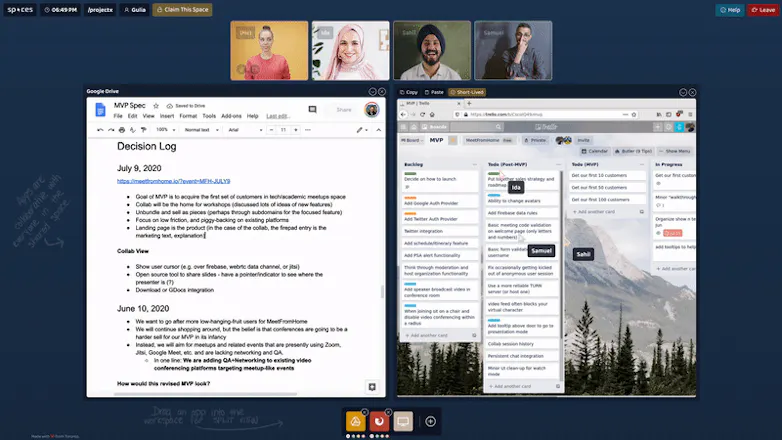782x440 pixels.
Task: Click the Trello create plus icon
Action: (657, 127)
